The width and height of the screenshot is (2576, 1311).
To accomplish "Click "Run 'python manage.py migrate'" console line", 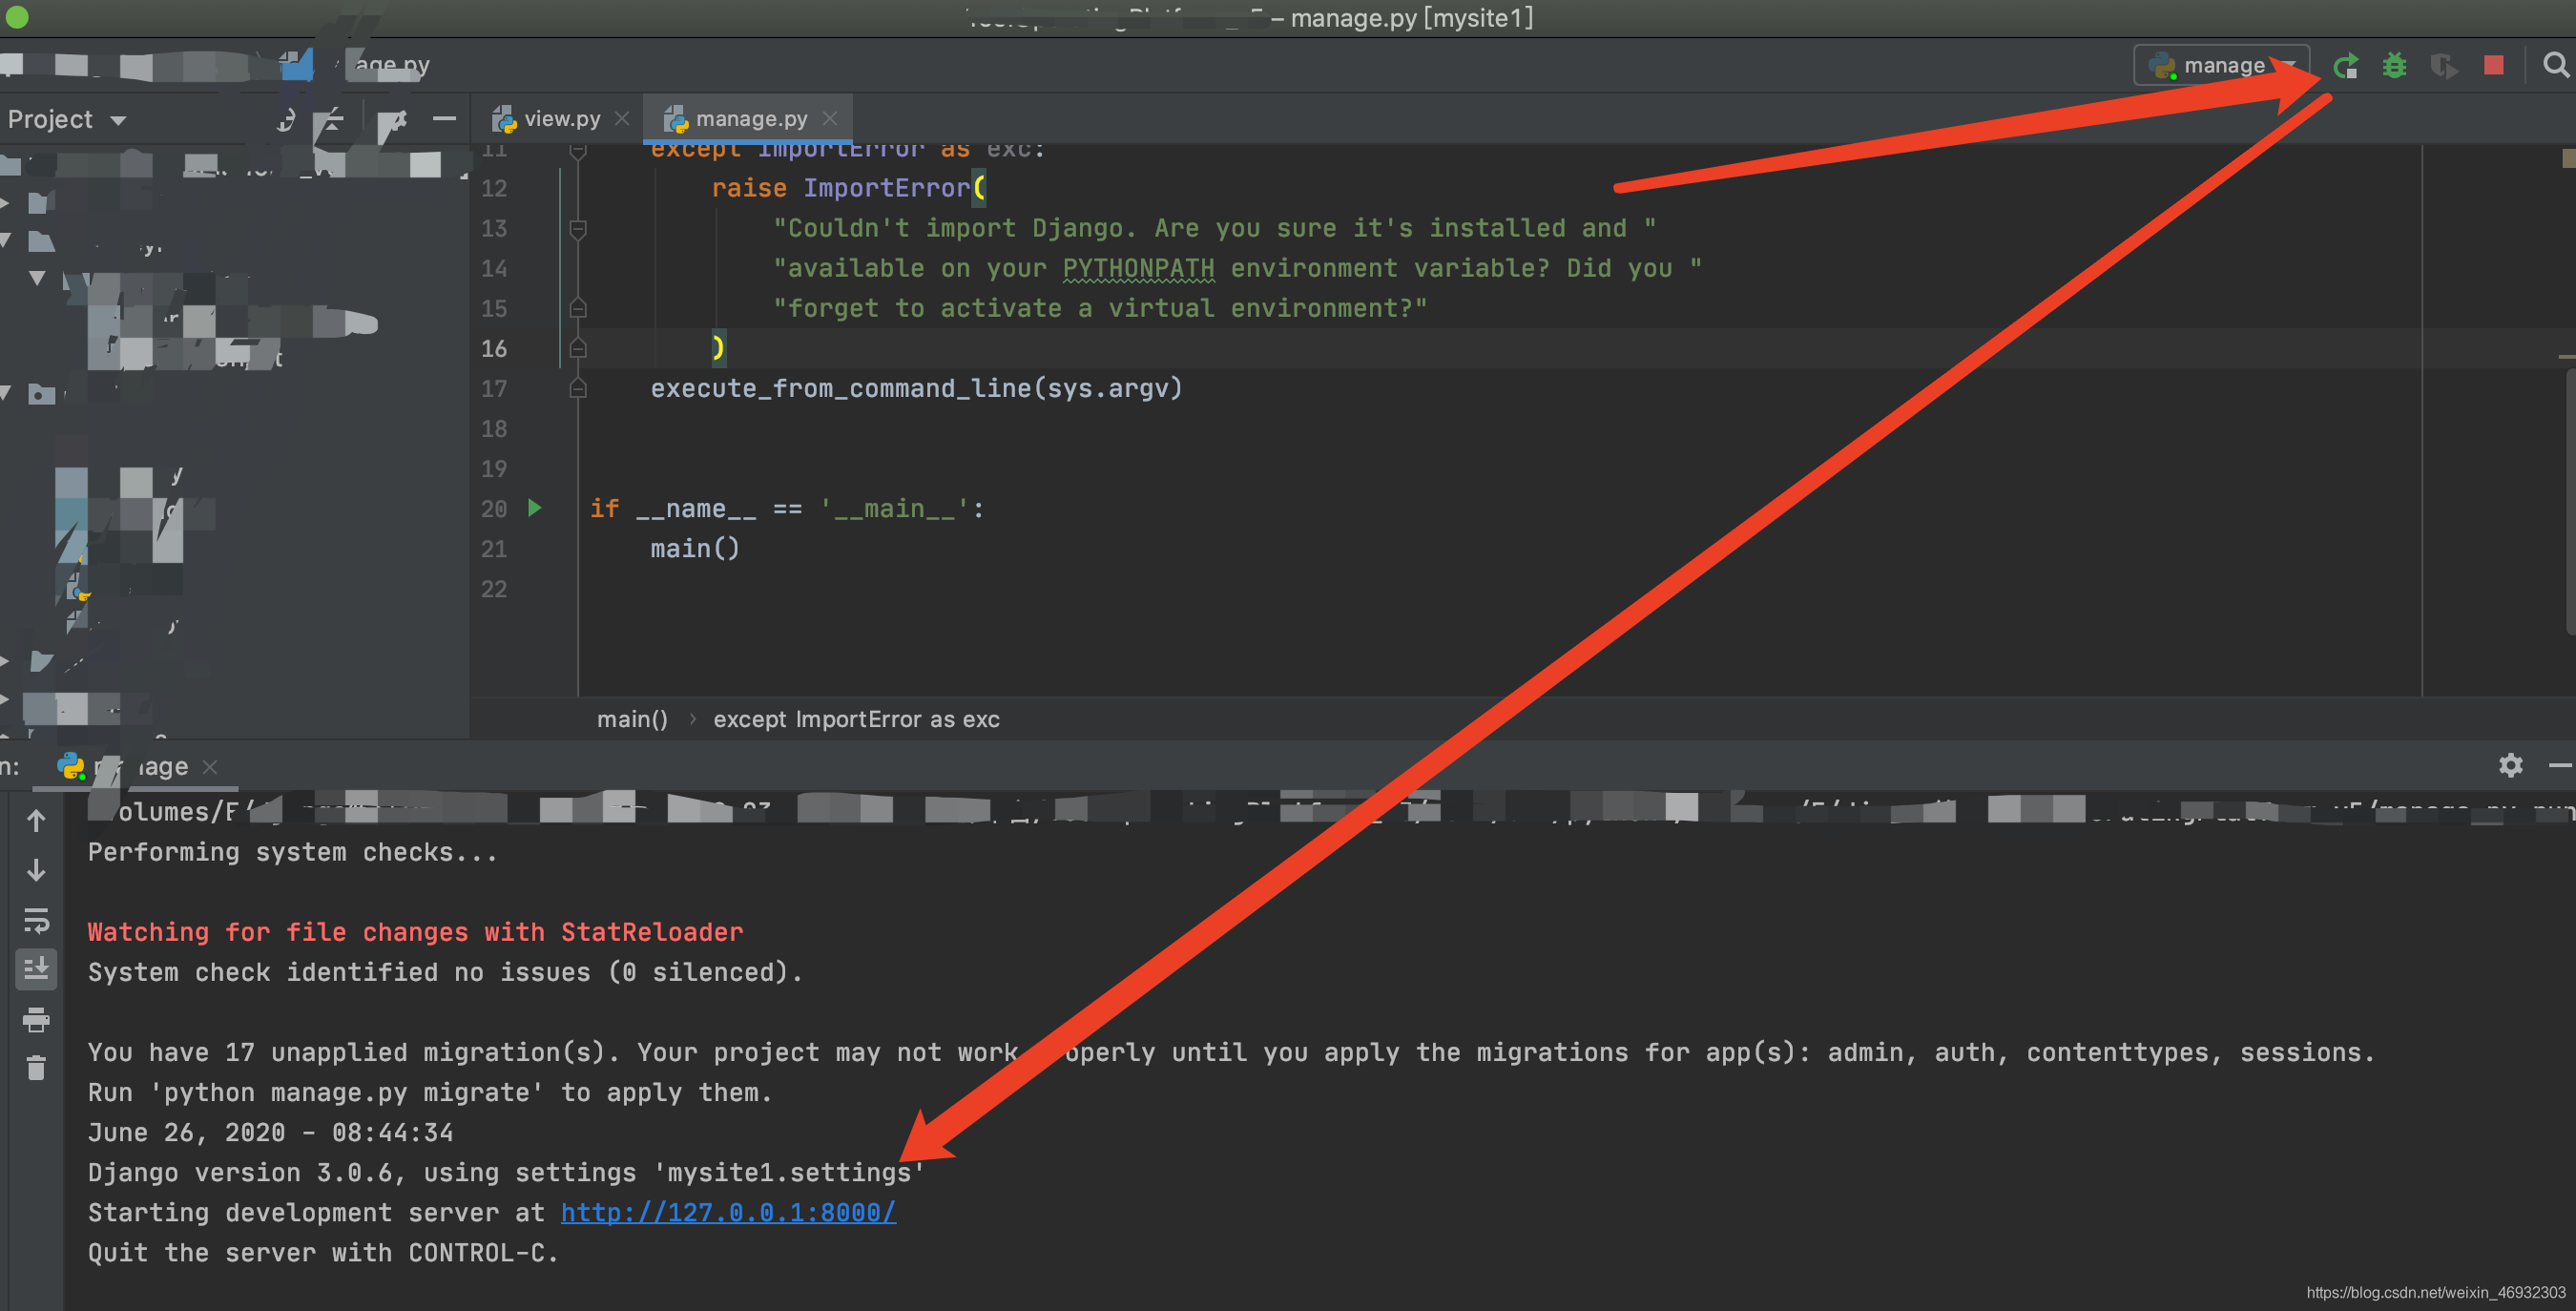I will 430,1093.
